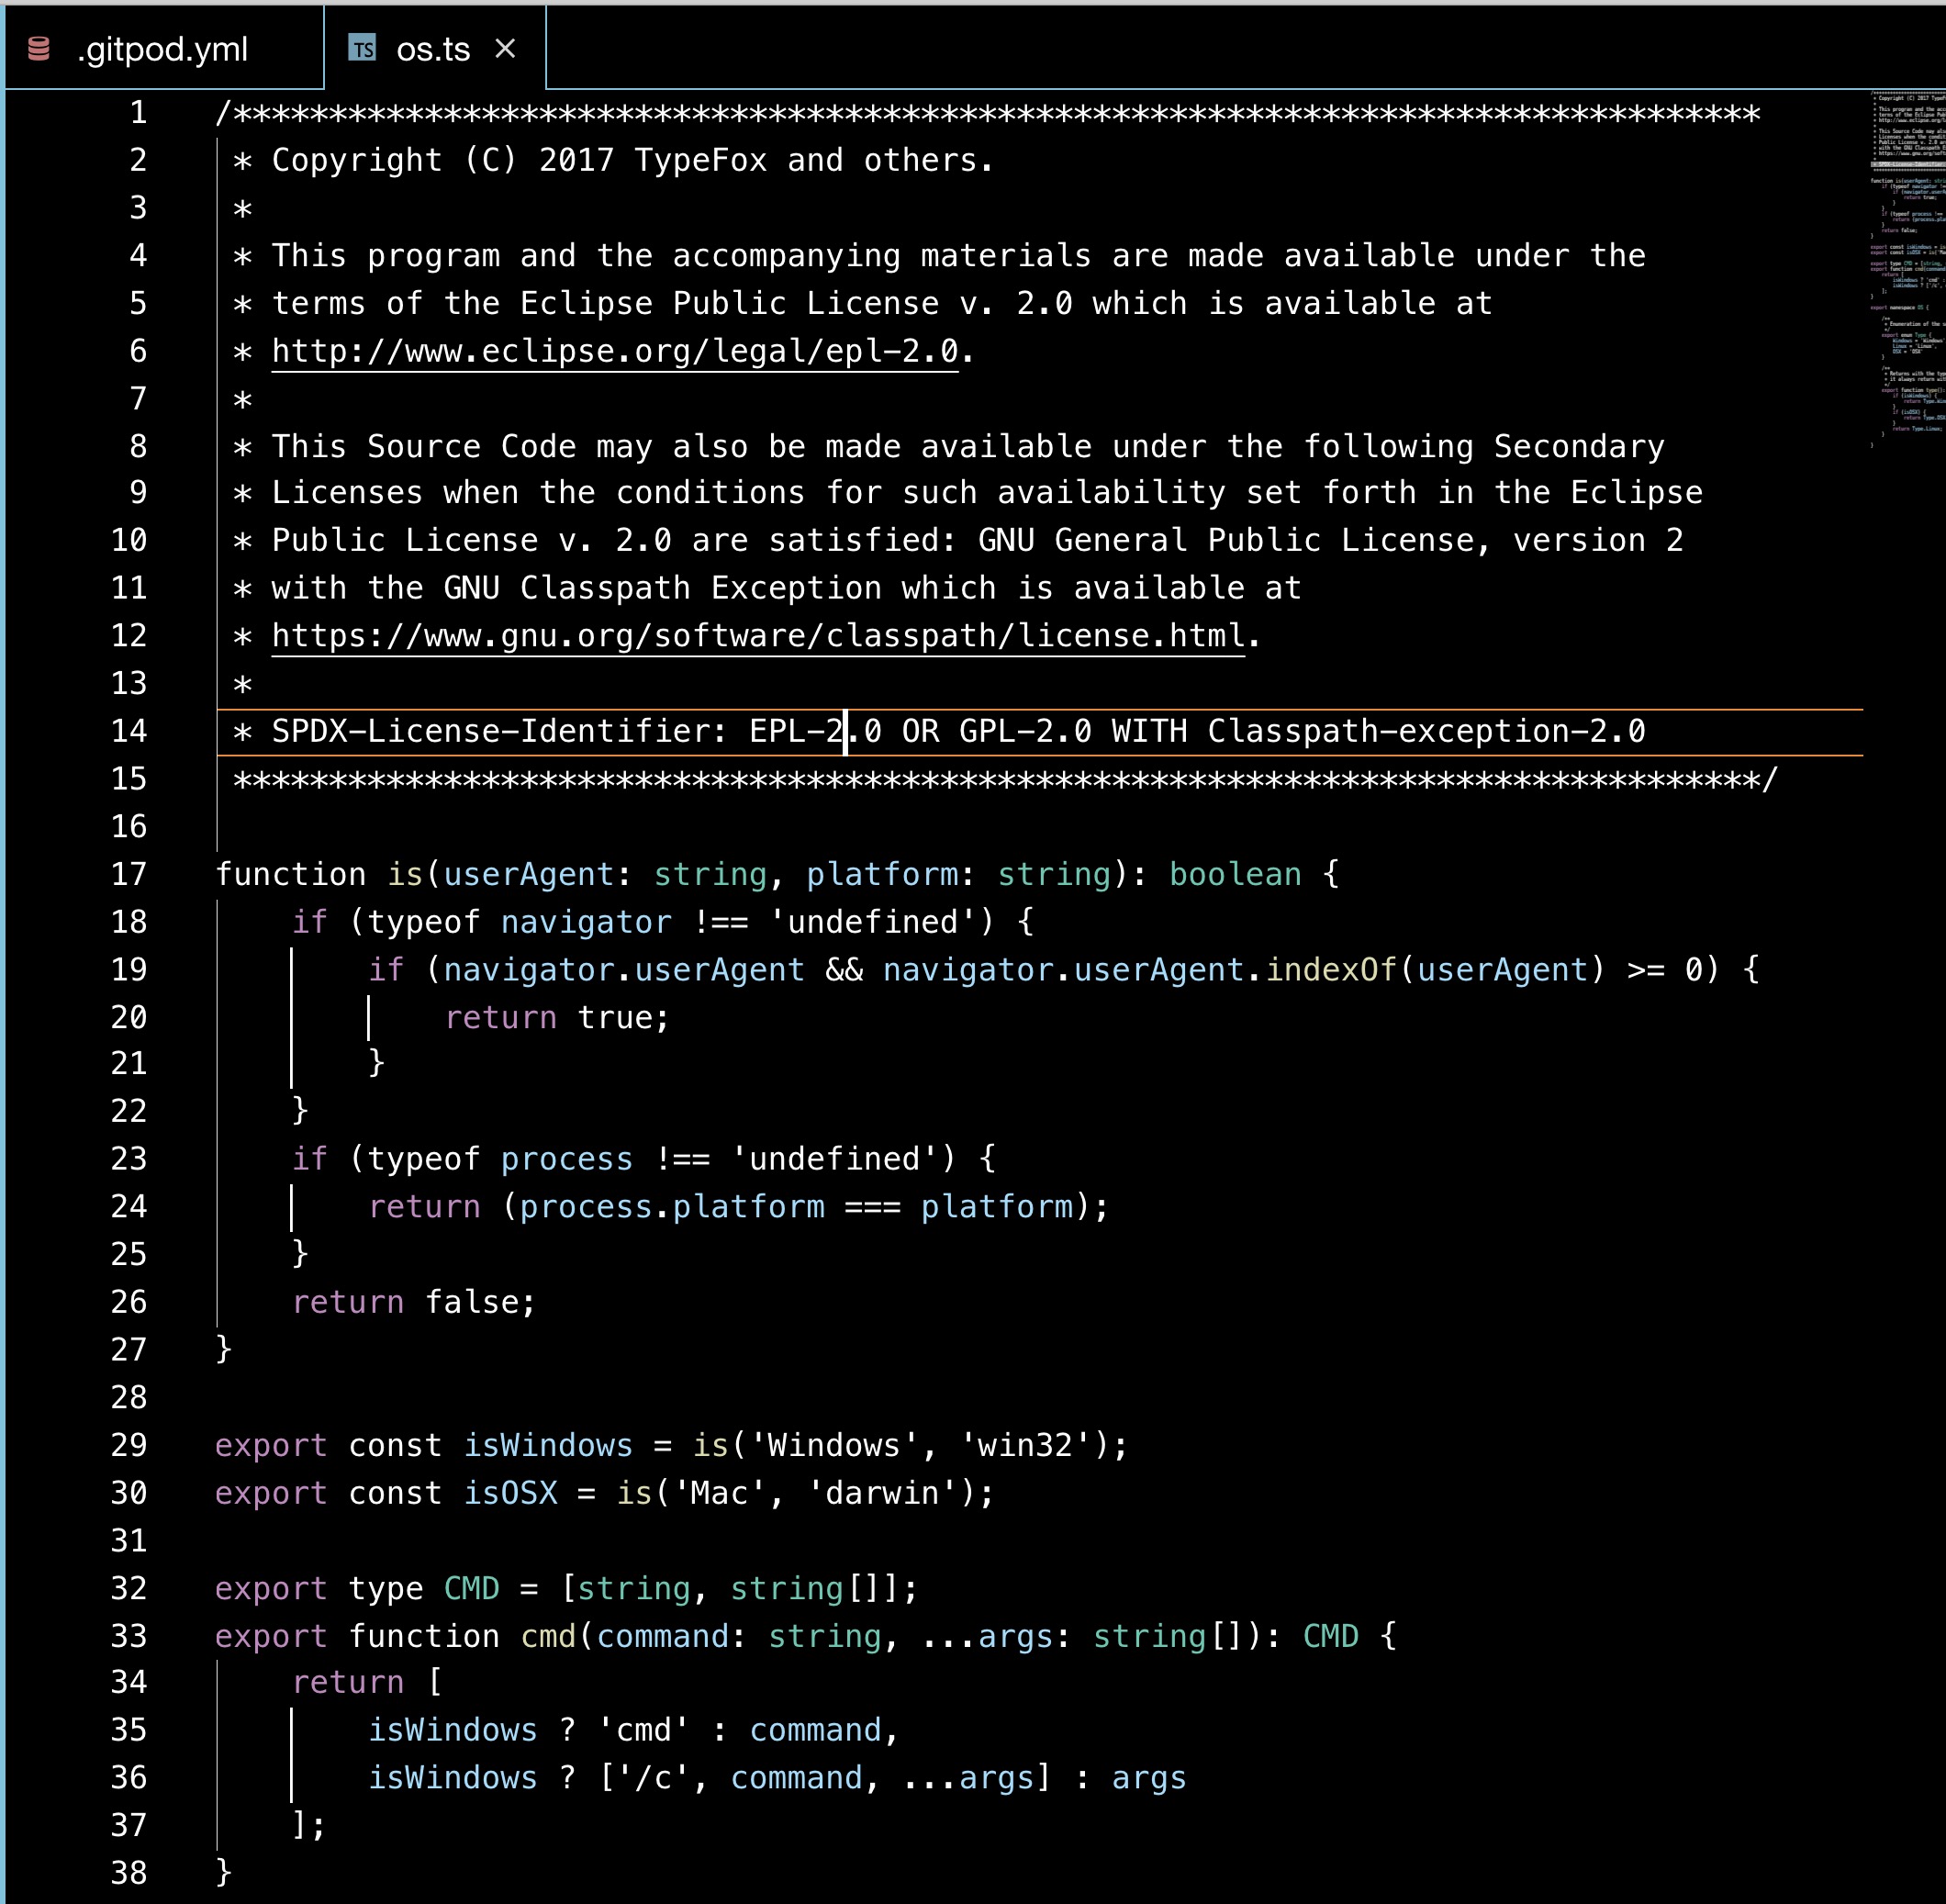Close the os.ts editor tab
Viewport: 1946px width, 1904px height.
coord(506,48)
